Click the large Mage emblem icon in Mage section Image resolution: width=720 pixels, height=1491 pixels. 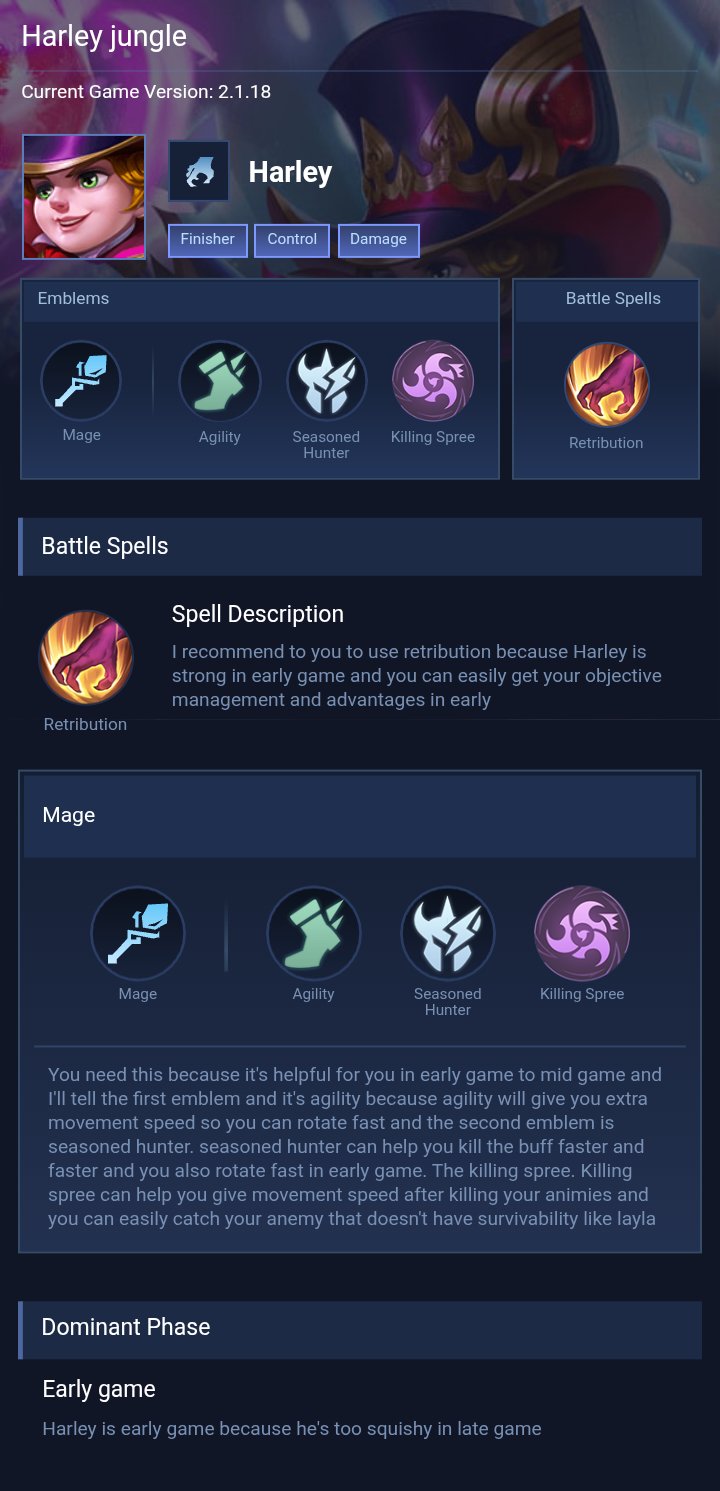[138, 934]
